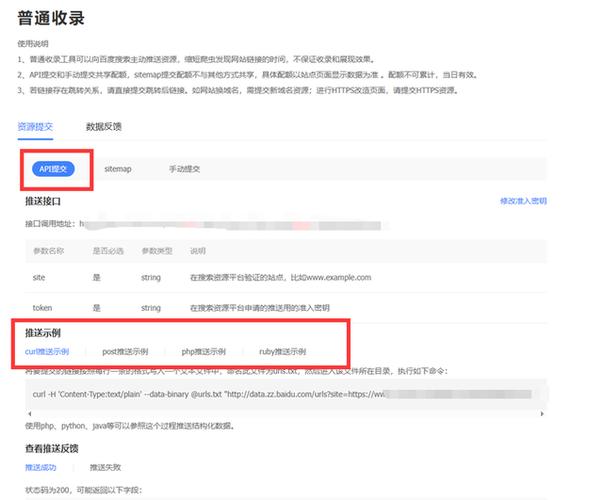Click site description mentioning www.example.com
Viewport: 603px width, 500px height.
click(281, 277)
